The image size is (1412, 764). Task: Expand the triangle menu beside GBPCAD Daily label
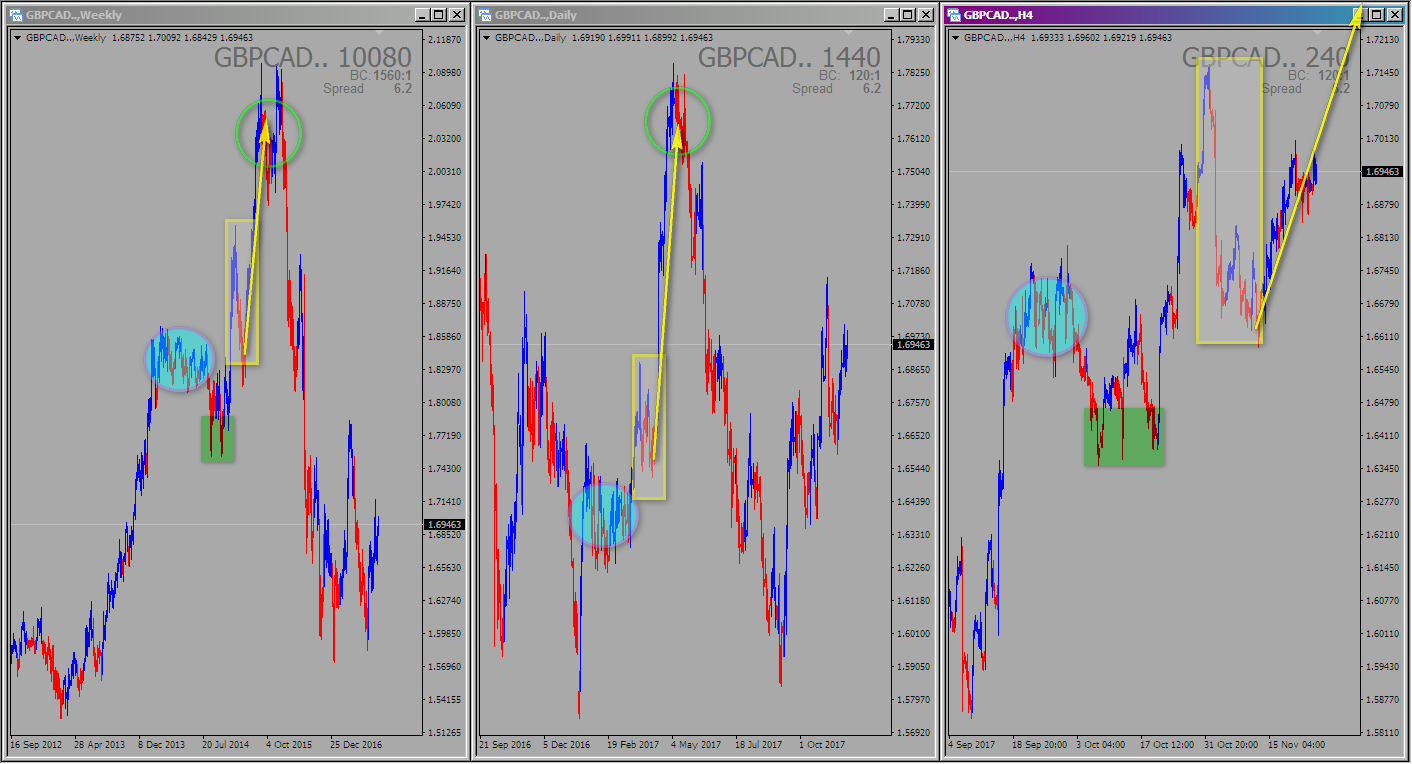(x=487, y=38)
